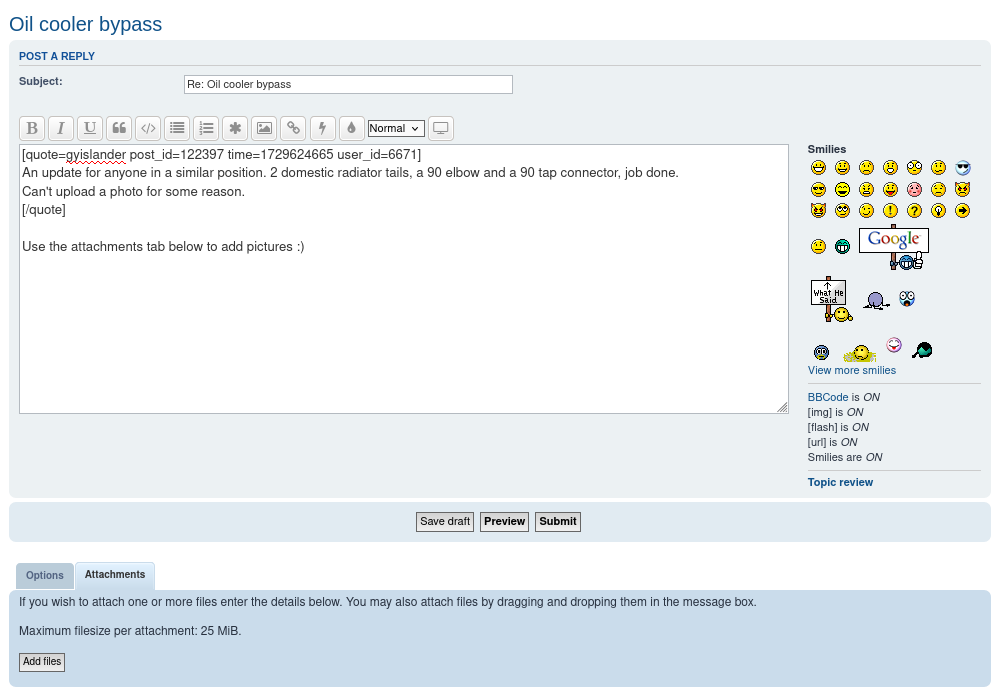The height and width of the screenshot is (698, 997).
Task: Open font colour picker droplet icon
Action: pos(351,128)
